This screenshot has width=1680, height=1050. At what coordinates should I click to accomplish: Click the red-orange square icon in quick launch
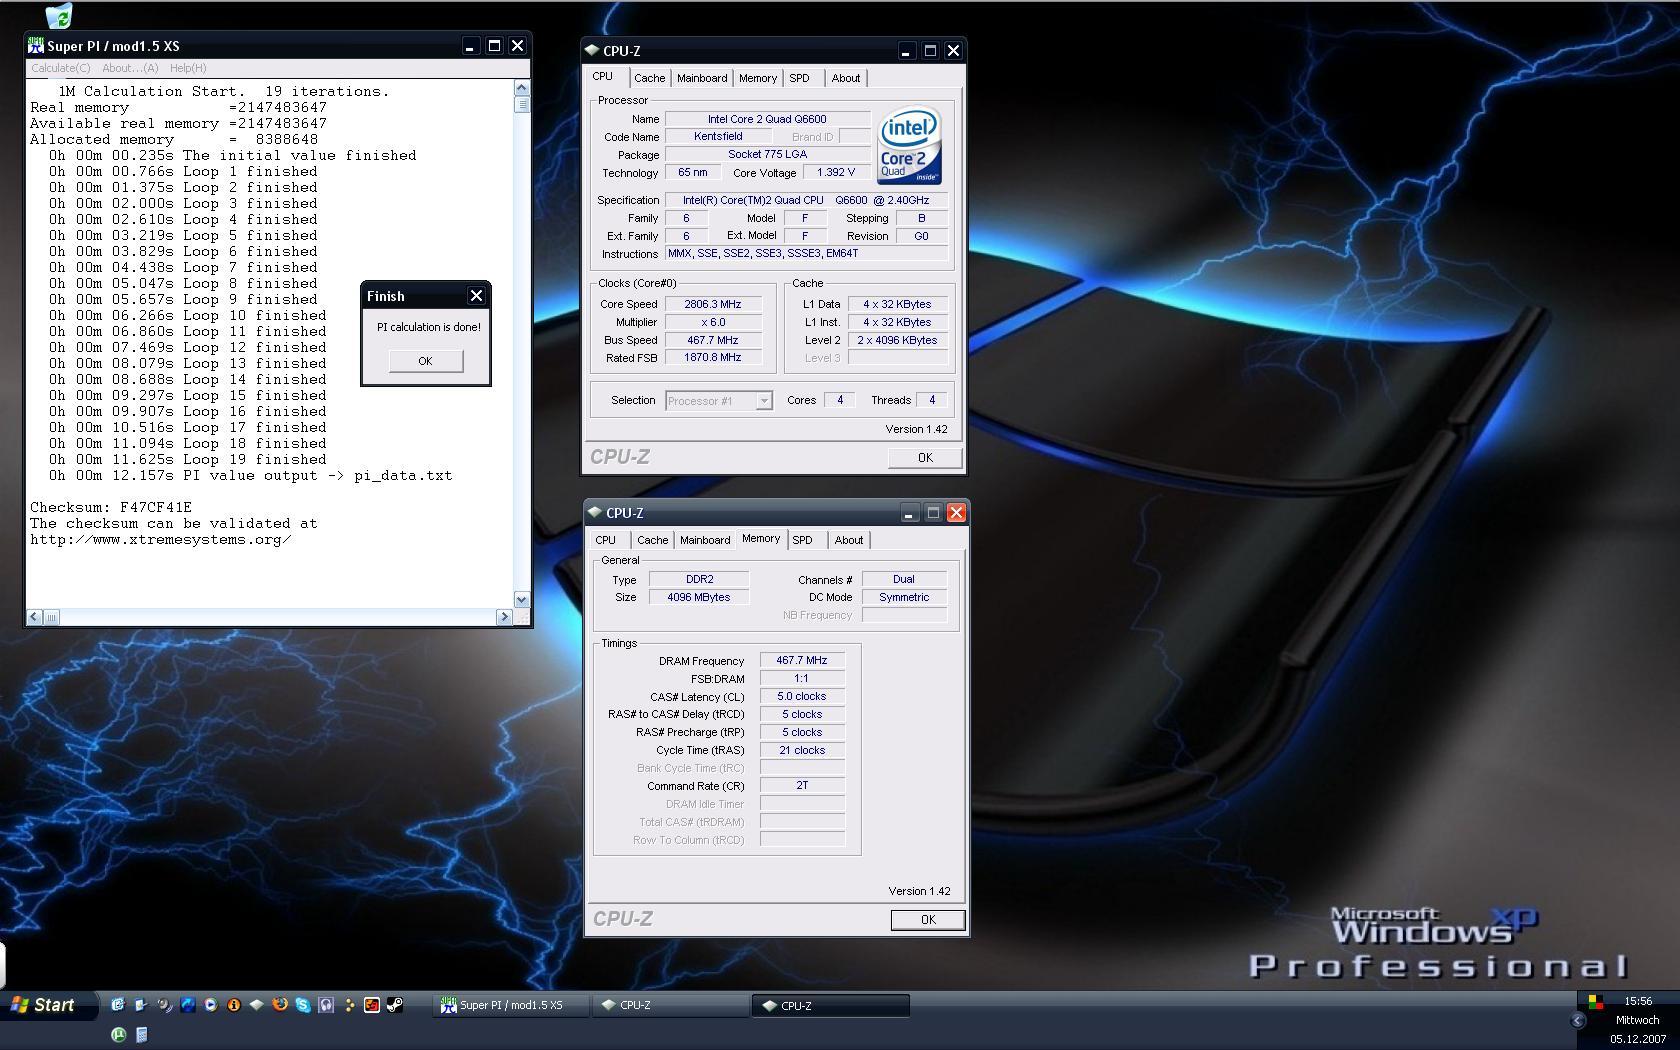372,1004
